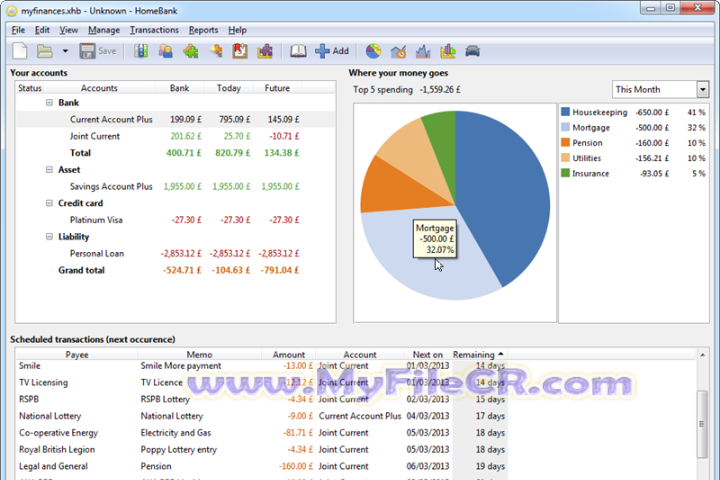This screenshot has width=720, height=480.
Task: Open the vehicle cost car report
Action: click(472, 51)
